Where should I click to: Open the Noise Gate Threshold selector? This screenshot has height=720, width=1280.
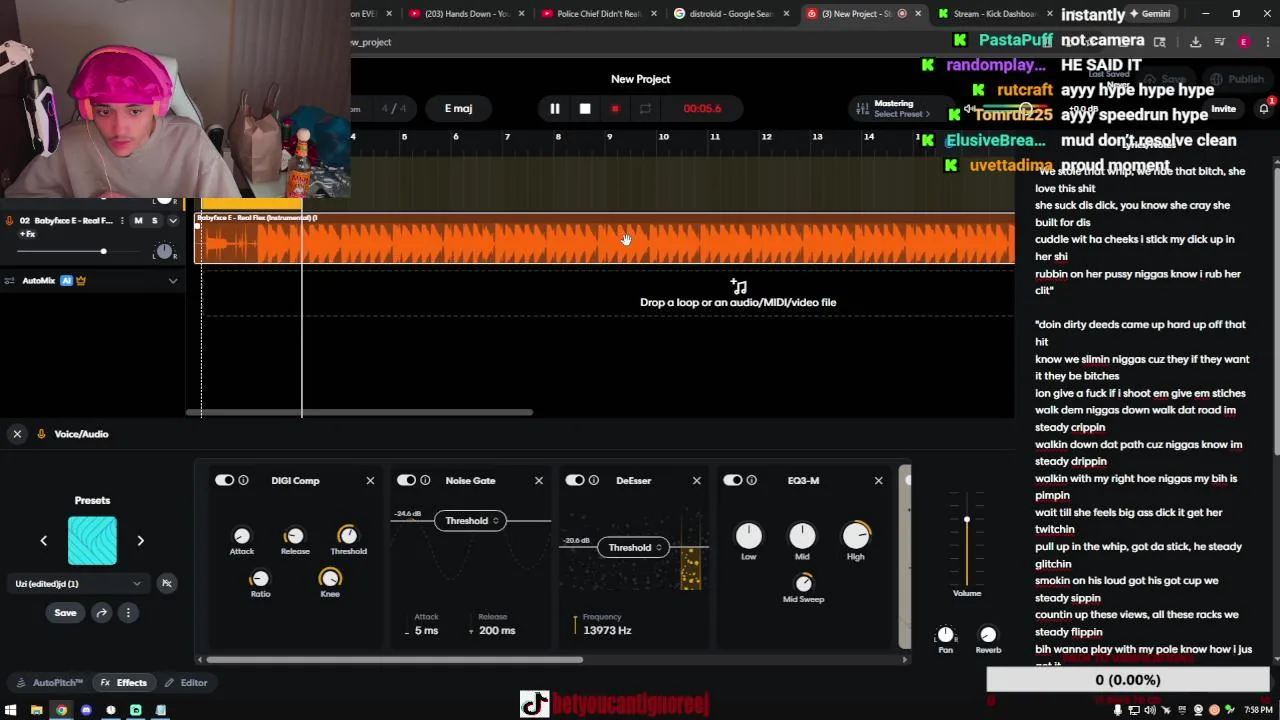[470, 521]
